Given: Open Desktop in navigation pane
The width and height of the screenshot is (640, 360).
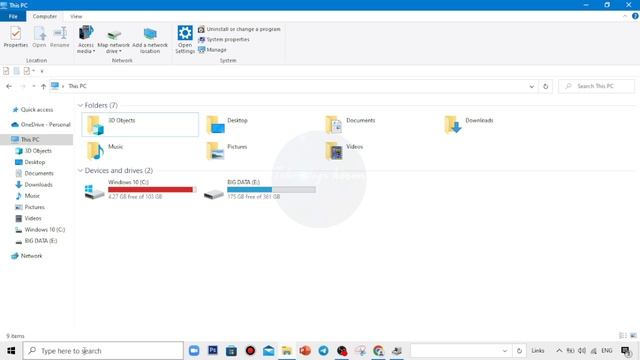Looking at the screenshot, I should [35, 162].
